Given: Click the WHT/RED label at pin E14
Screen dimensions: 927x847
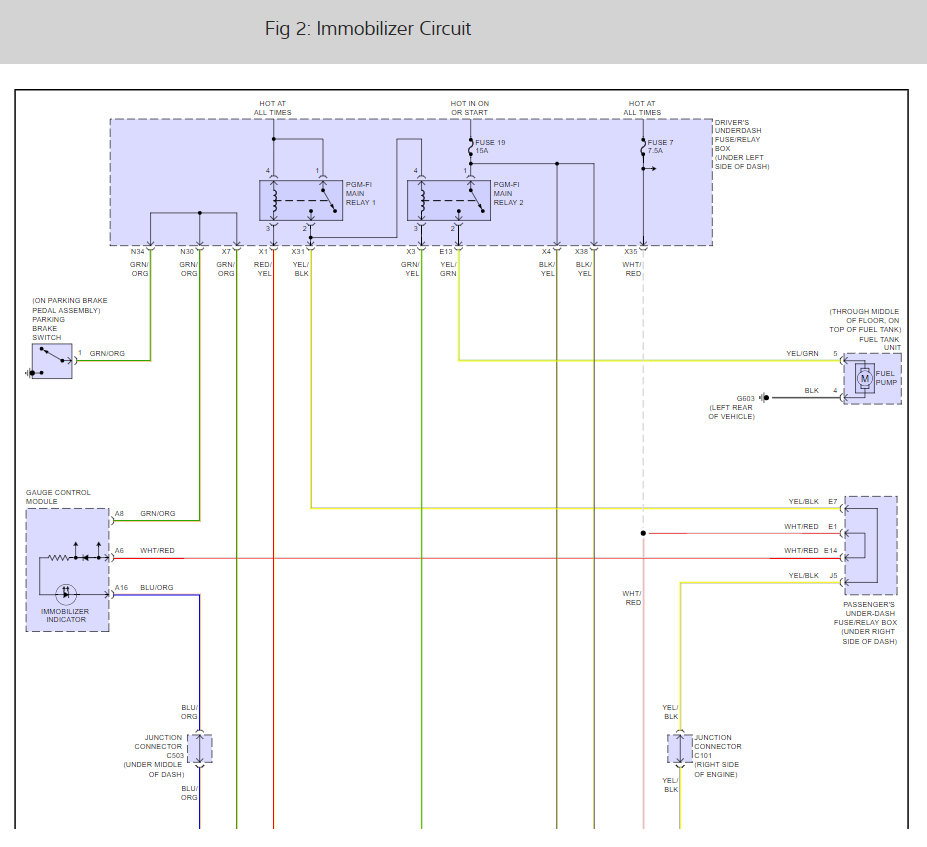Looking at the screenshot, I should [801, 550].
